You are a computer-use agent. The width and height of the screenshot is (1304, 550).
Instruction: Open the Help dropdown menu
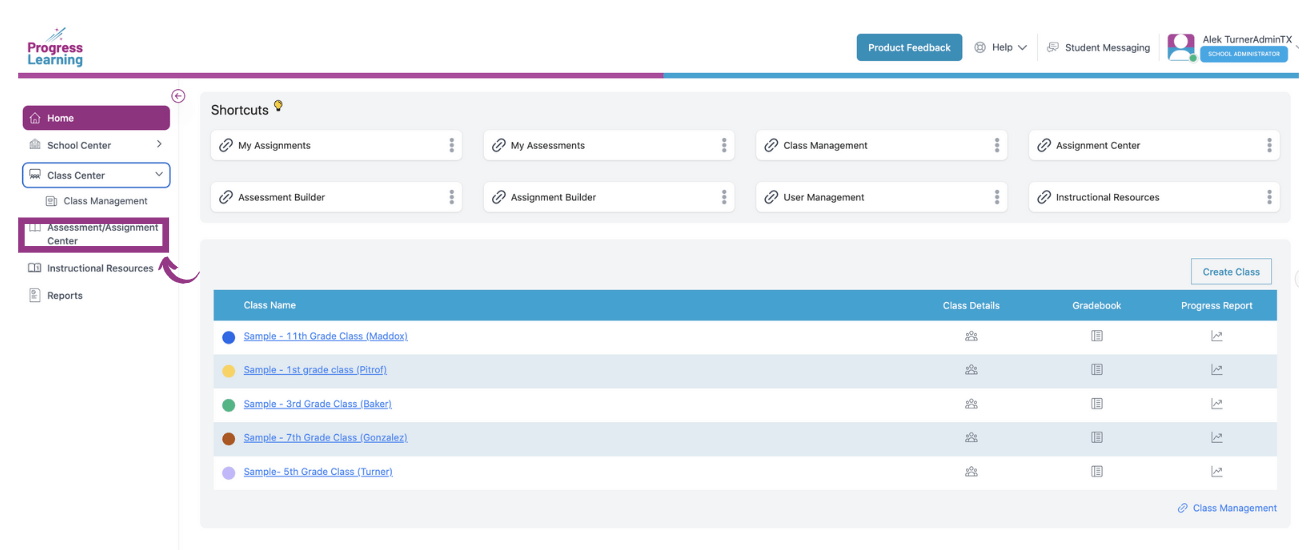tap(1001, 47)
